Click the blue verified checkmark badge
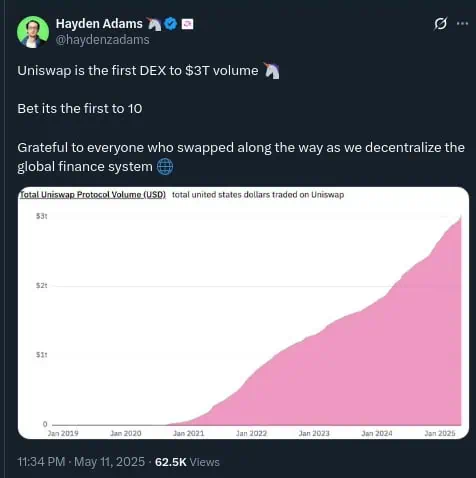 point(171,24)
